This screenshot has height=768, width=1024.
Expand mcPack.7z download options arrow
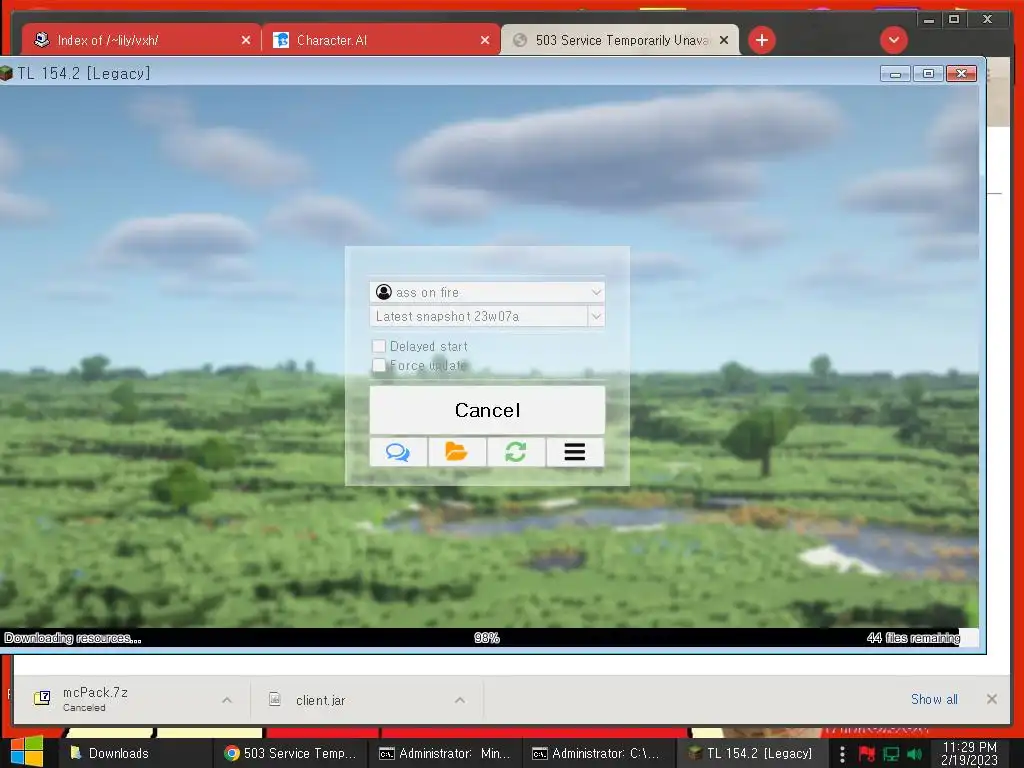(227, 700)
